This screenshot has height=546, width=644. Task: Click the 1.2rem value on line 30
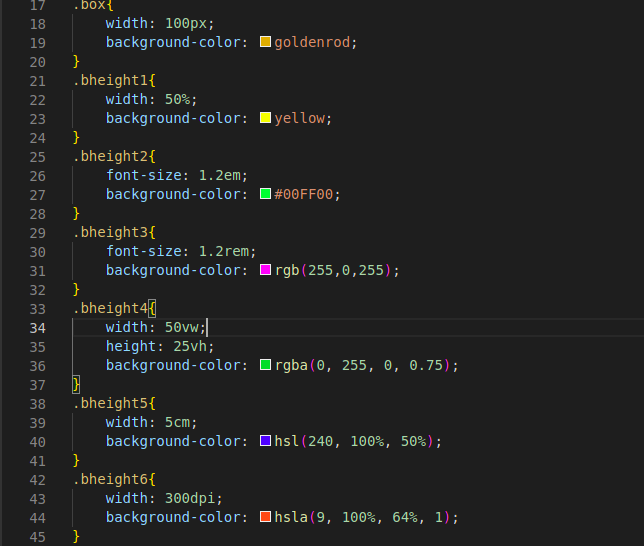pyautogui.click(x=224, y=251)
